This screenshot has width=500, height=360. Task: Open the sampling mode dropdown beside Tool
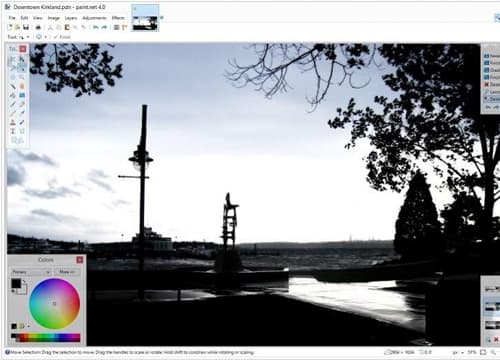41,37
